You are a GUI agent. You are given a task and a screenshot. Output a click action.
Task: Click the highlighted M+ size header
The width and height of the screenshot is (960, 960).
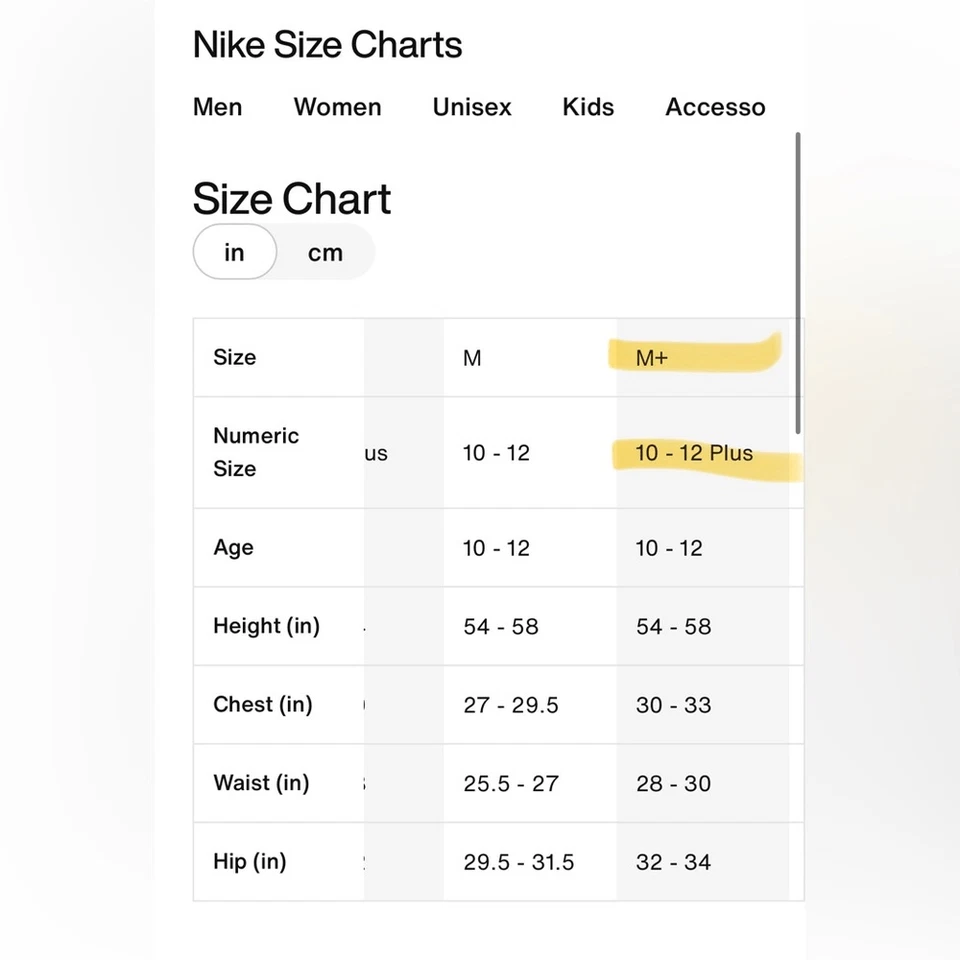click(652, 358)
